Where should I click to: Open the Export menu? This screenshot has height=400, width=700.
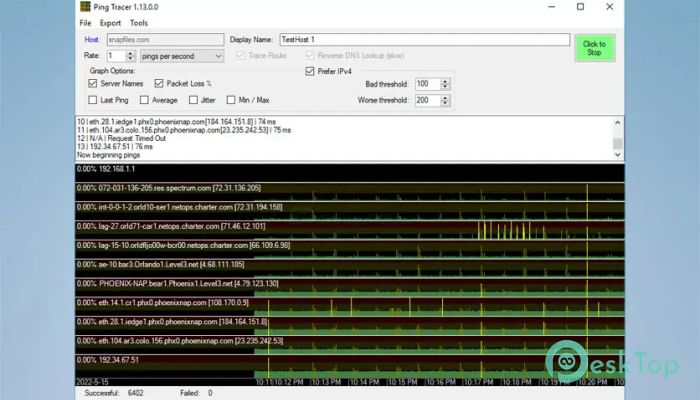tap(110, 23)
